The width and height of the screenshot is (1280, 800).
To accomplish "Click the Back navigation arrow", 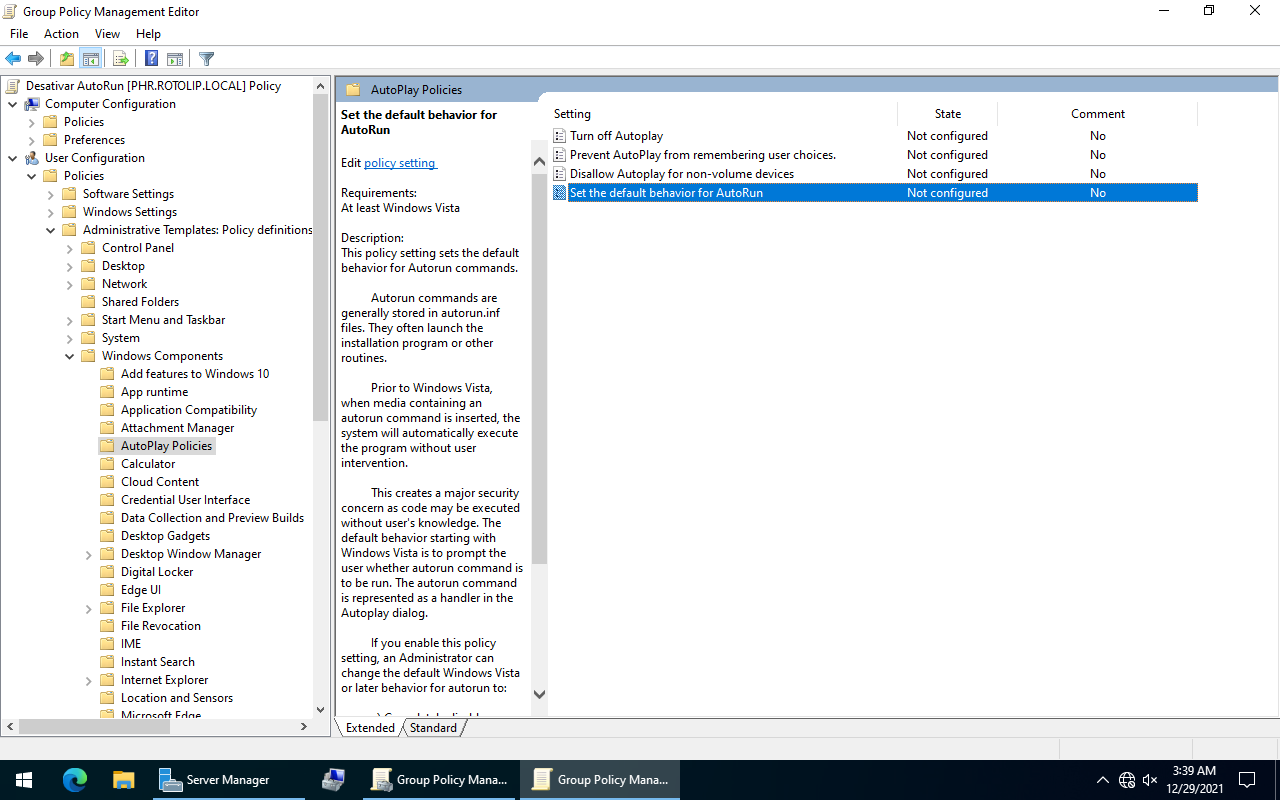I will [13, 58].
